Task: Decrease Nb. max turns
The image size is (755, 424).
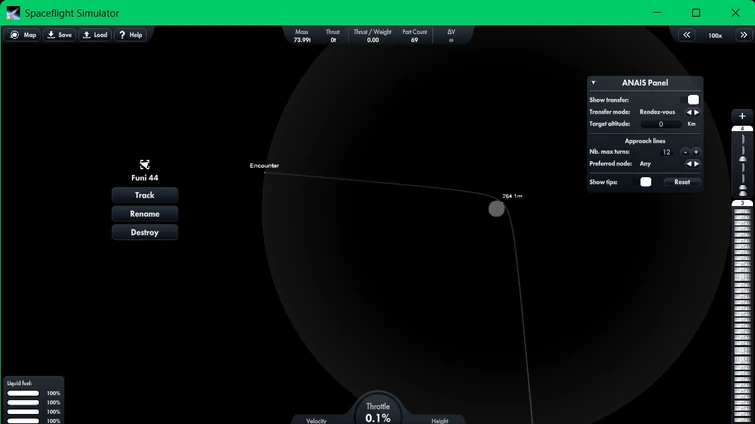Action: pos(685,152)
